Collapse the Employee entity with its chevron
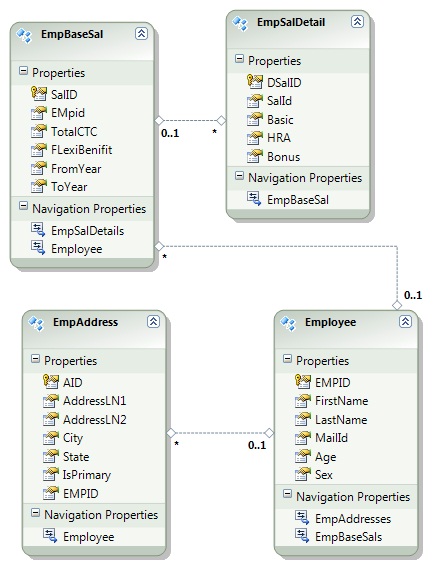Screen dimensions: 434x564 tap(405, 322)
